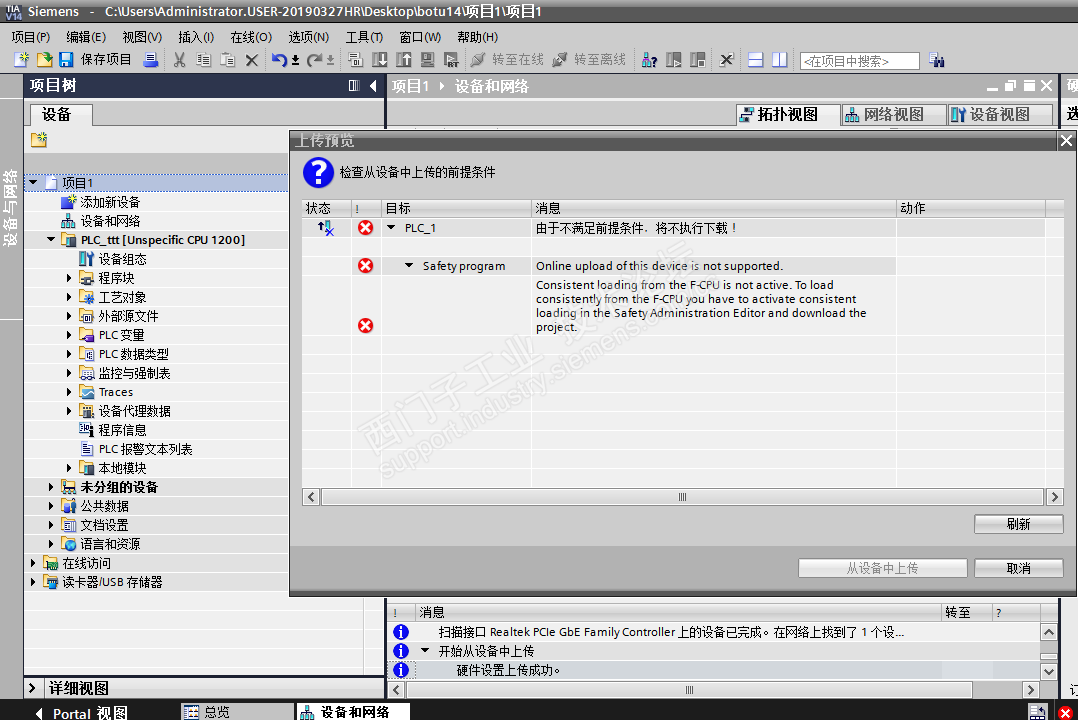Collapse project tree with left arrow
Viewport: 1078px width, 720px height.
click(x=373, y=85)
